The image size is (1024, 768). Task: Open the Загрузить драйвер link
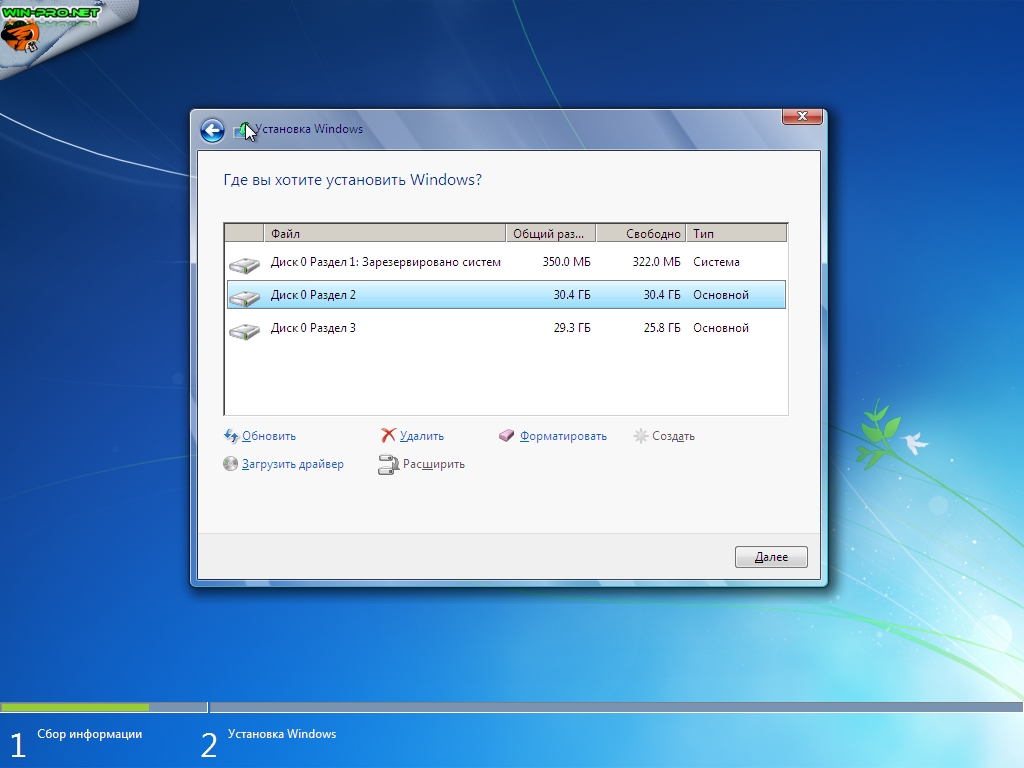click(x=293, y=464)
